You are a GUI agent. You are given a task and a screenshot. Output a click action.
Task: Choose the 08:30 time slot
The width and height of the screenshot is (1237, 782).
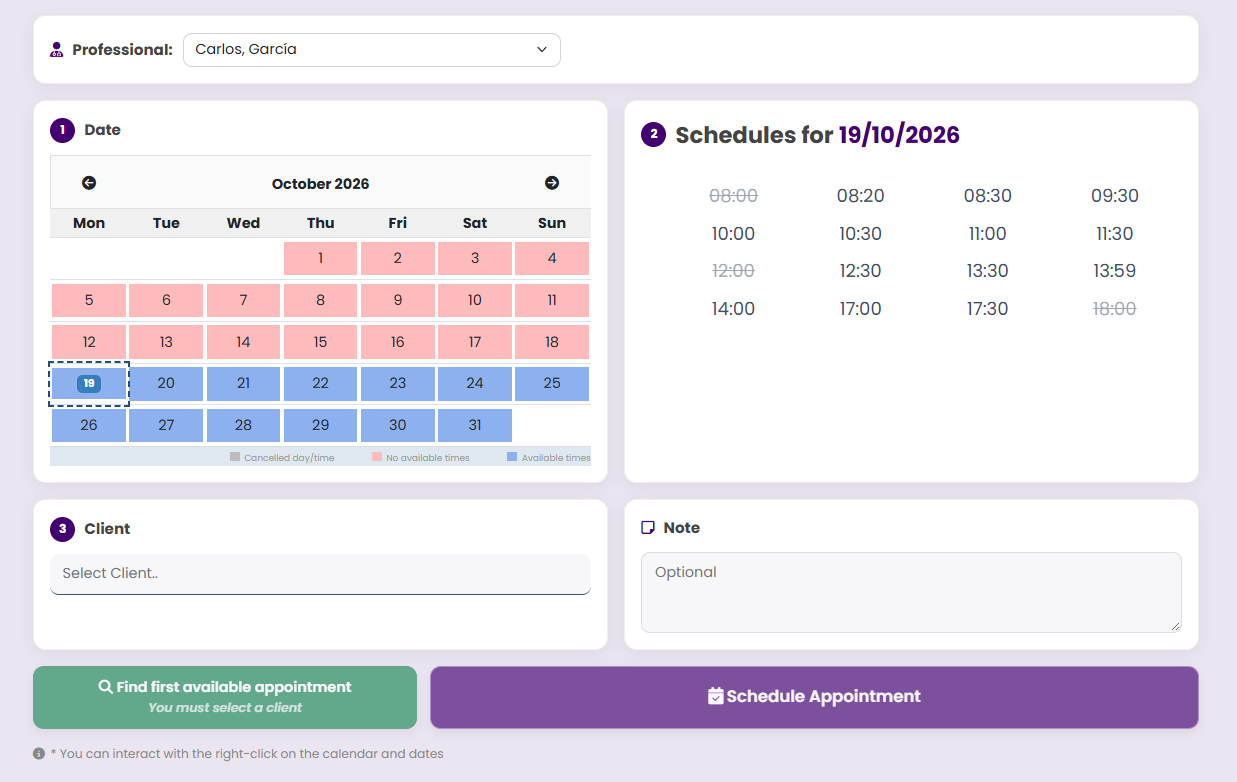click(988, 196)
